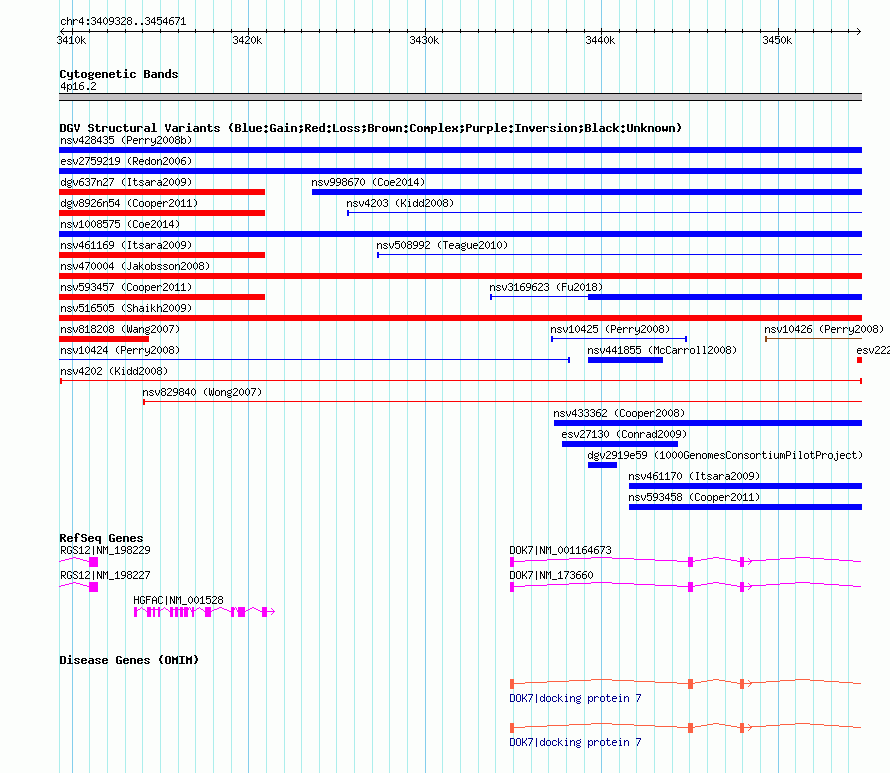Viewport: 890px width, 773px height.
Task: Open variant nsv10425 (Perry2008)
Action: point(619,339)
